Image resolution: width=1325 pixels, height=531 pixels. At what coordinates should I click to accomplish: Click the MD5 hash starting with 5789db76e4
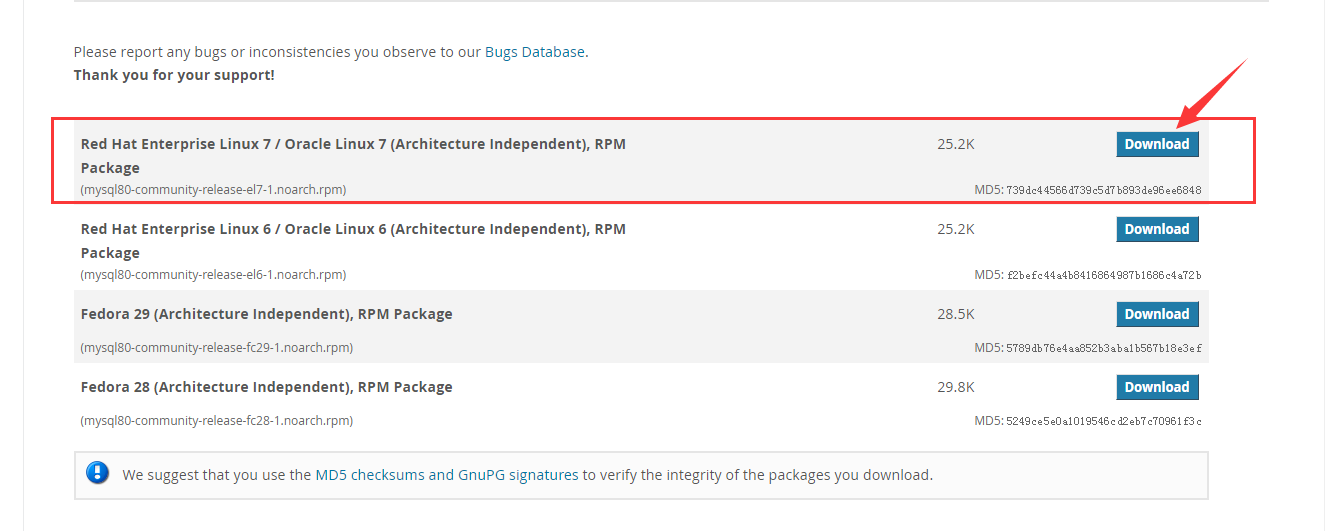(x=1104, y=348)
